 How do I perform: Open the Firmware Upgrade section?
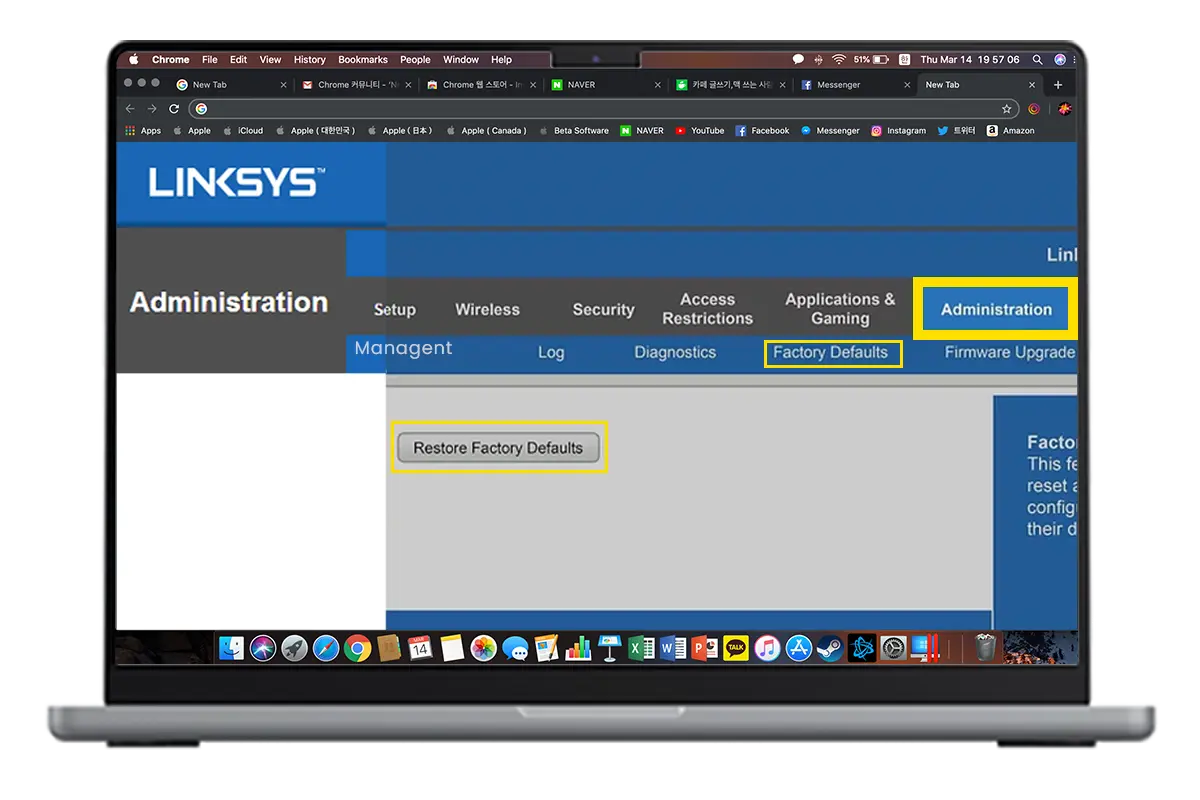tap(1009, 352)
